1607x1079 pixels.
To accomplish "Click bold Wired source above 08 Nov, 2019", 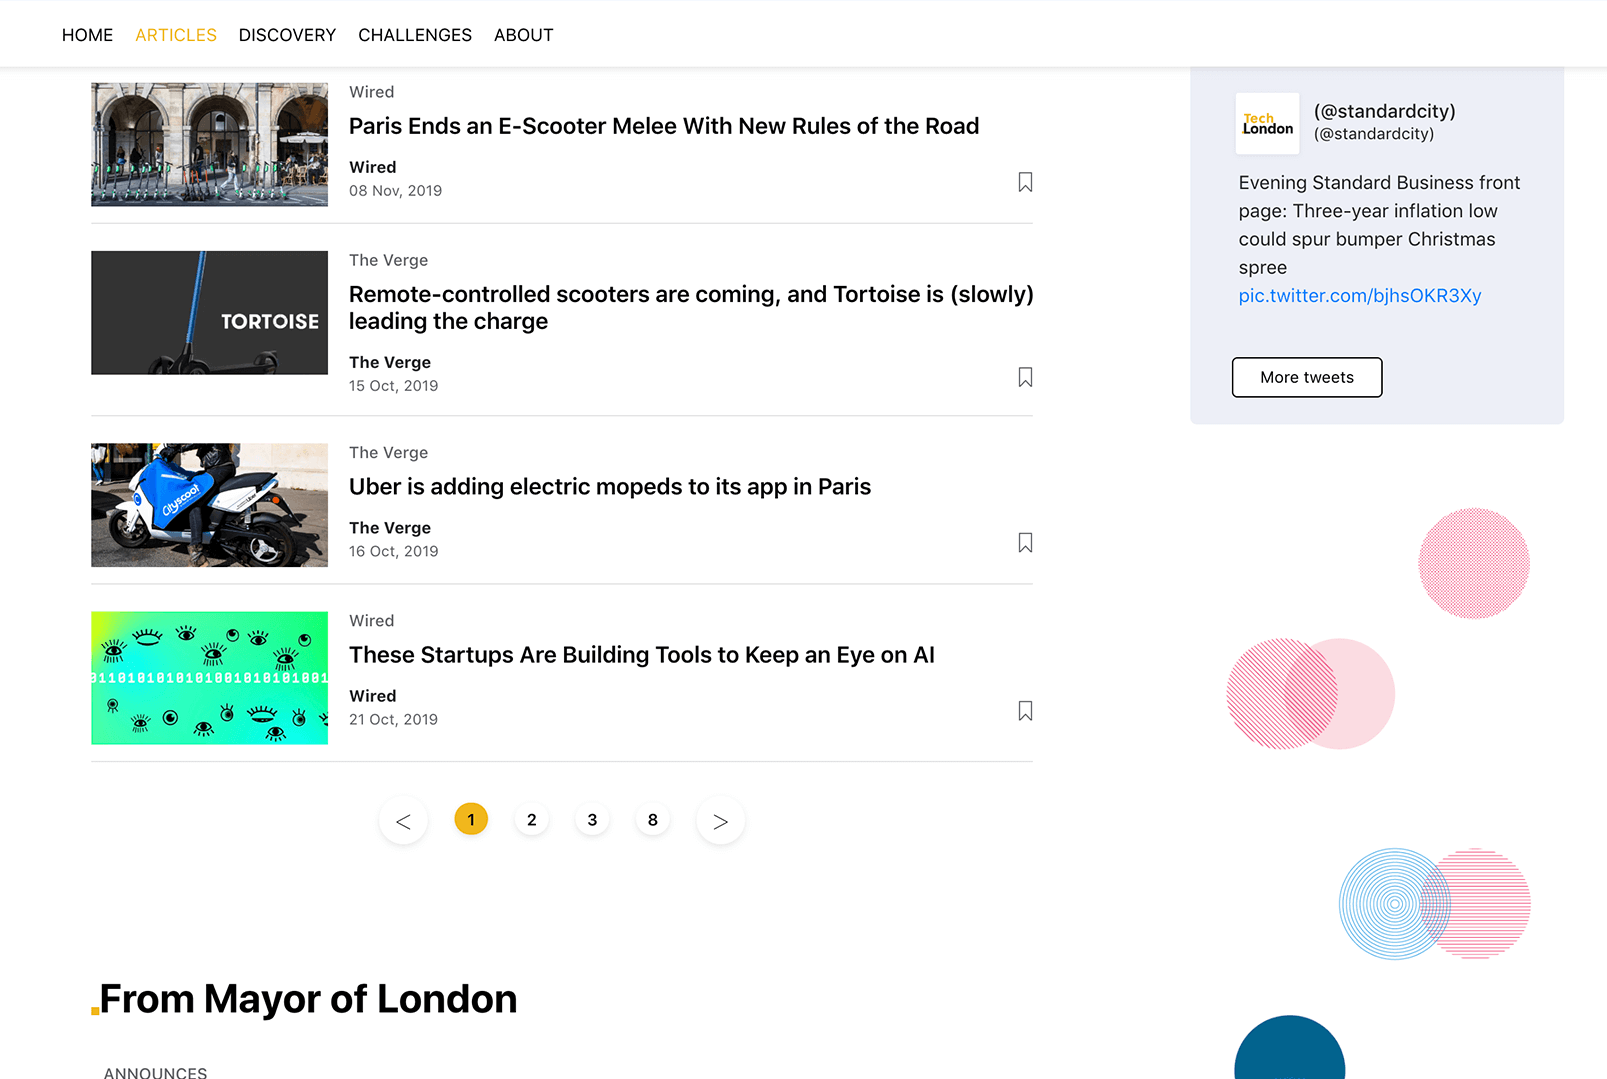I will 373,167.
